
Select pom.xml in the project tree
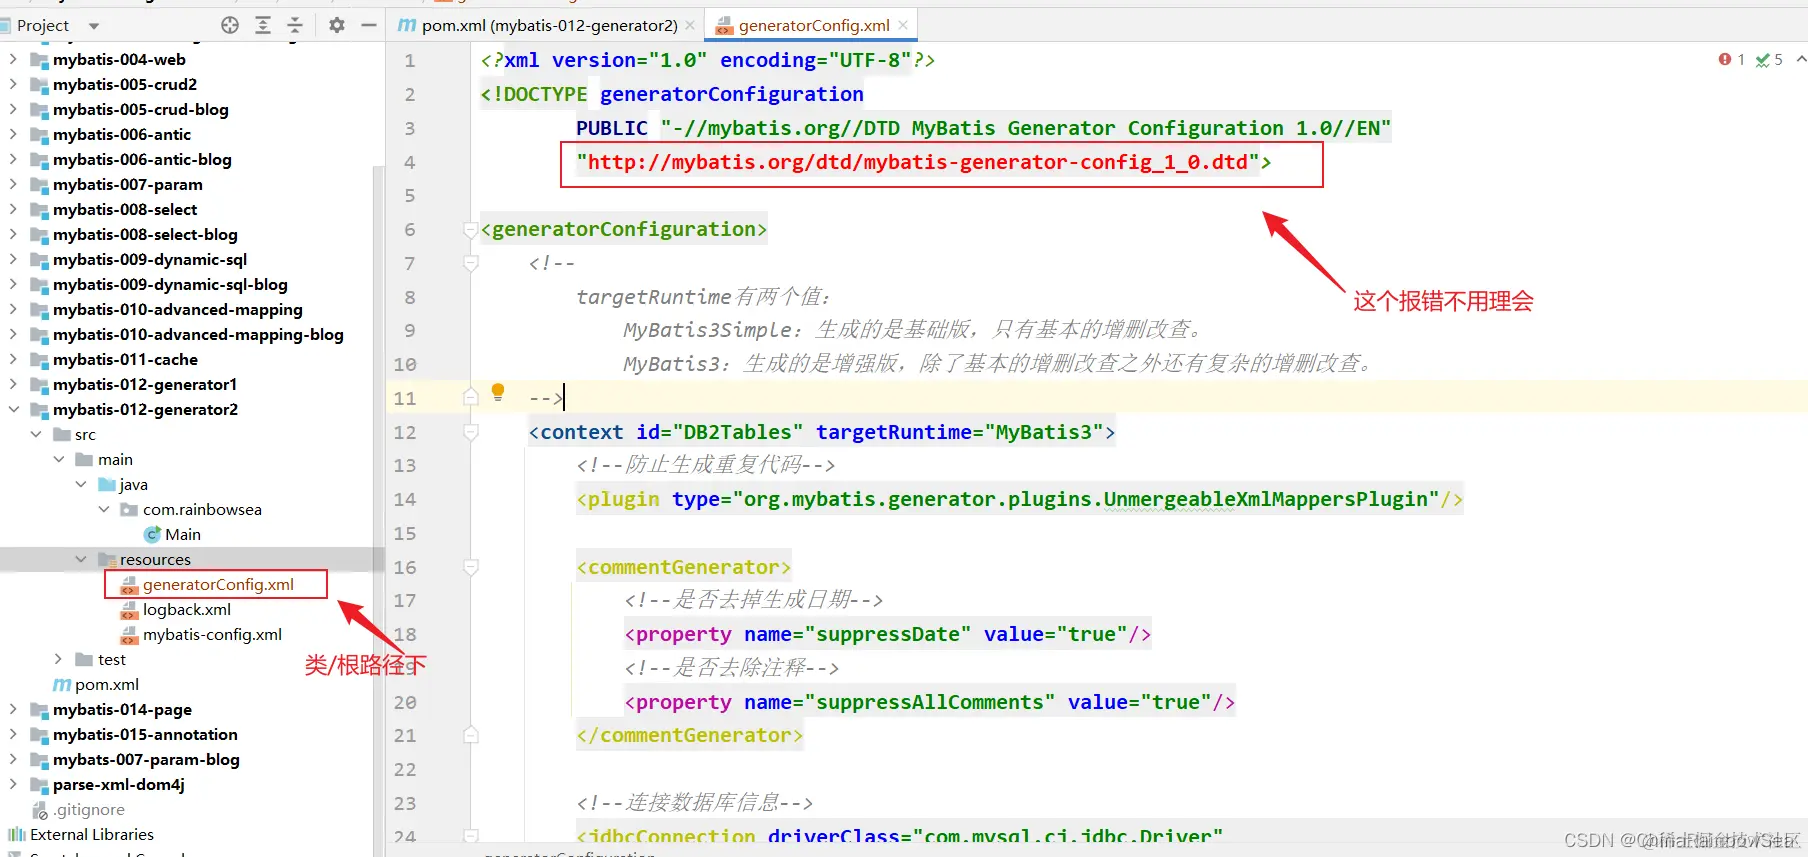106,685
